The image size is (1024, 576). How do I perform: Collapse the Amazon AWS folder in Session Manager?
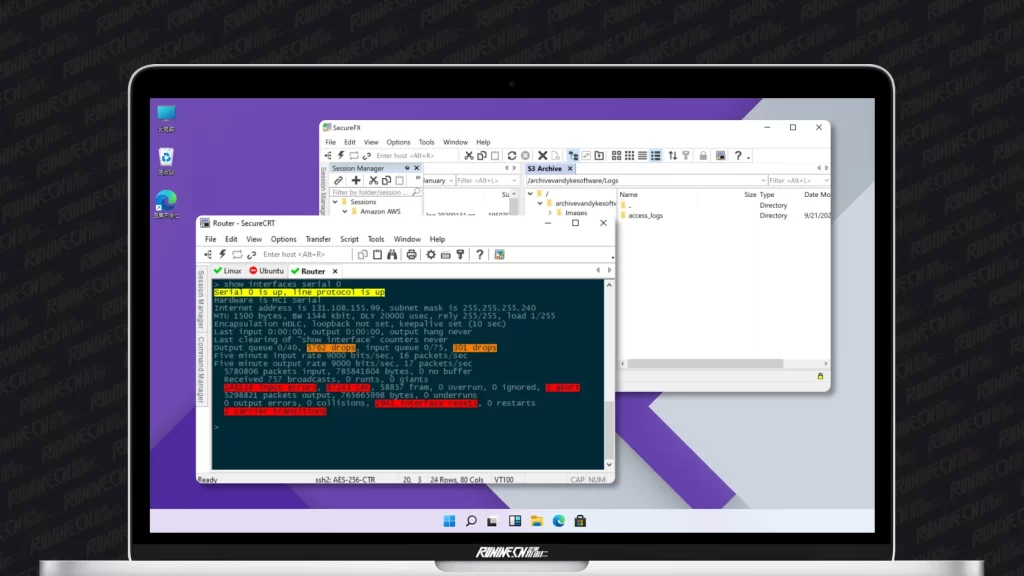[x=344, y=212]
